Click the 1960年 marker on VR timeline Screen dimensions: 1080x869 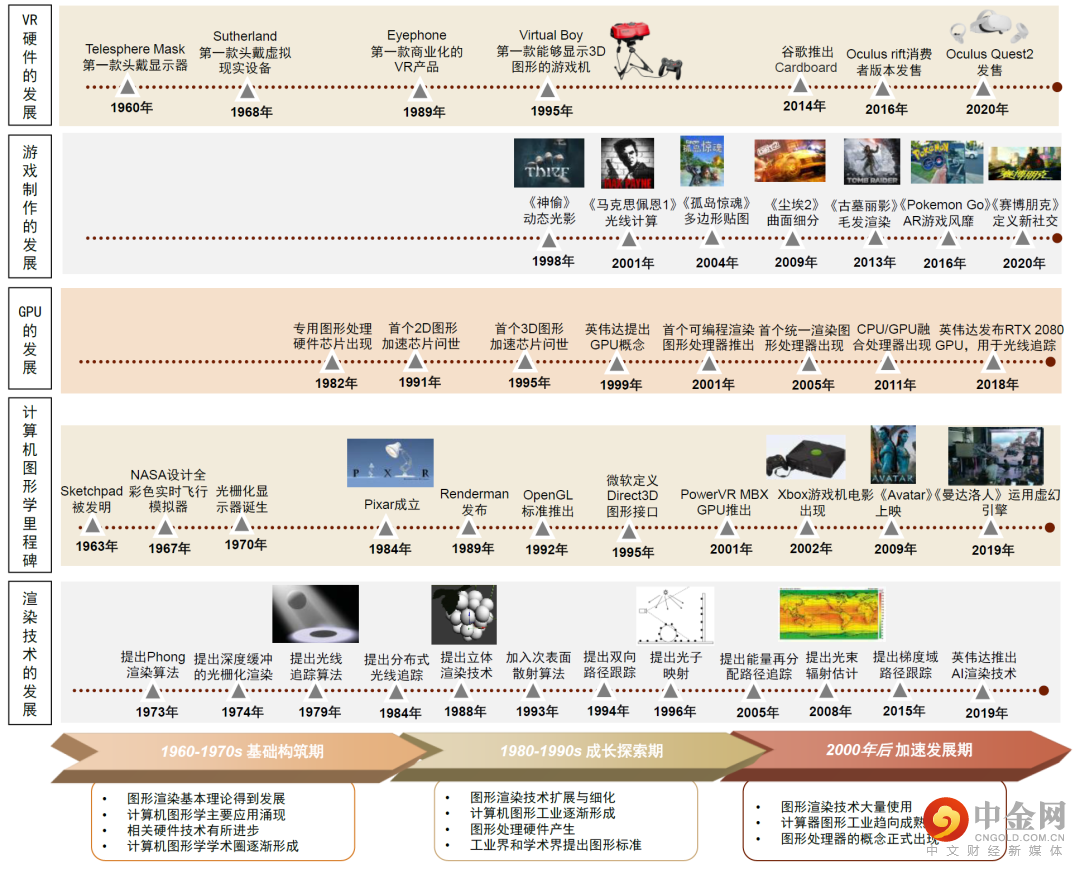coord(128,87)
